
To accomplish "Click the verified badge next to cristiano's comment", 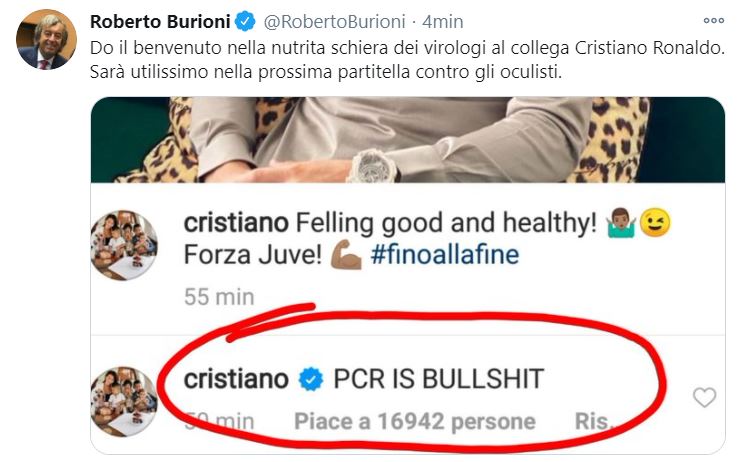I will click(x=311, y=378).
